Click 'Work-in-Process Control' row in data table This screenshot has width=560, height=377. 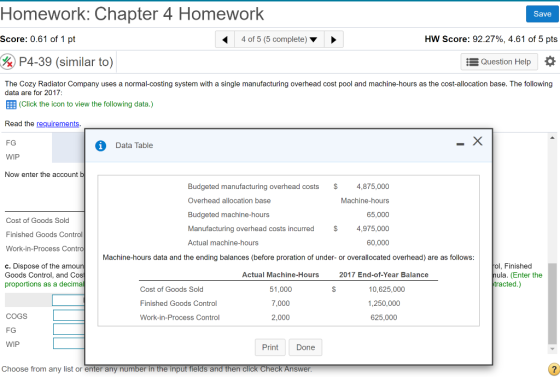tap(288, 317)
